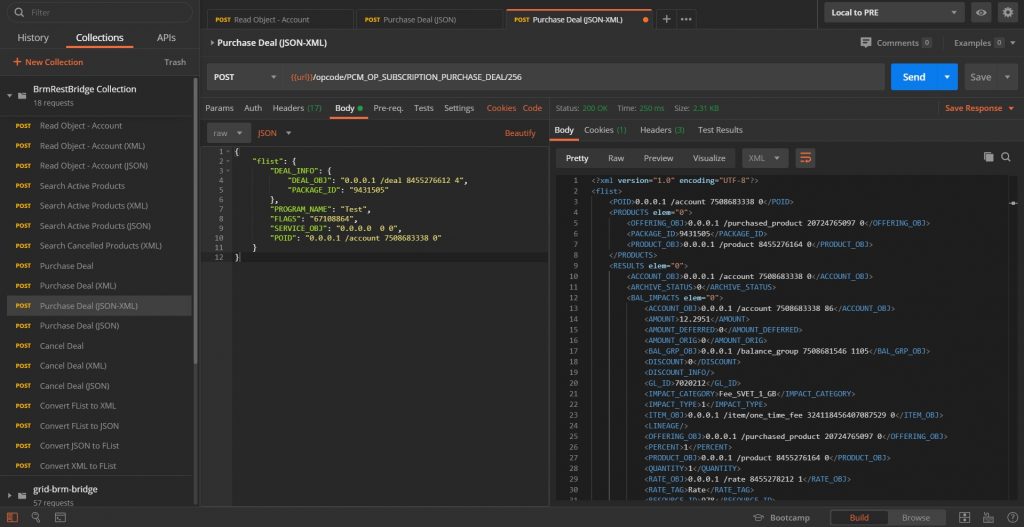This screenshot has width=1024, height=527.
Task: Open the help question mark icon
Action: 1010,517
